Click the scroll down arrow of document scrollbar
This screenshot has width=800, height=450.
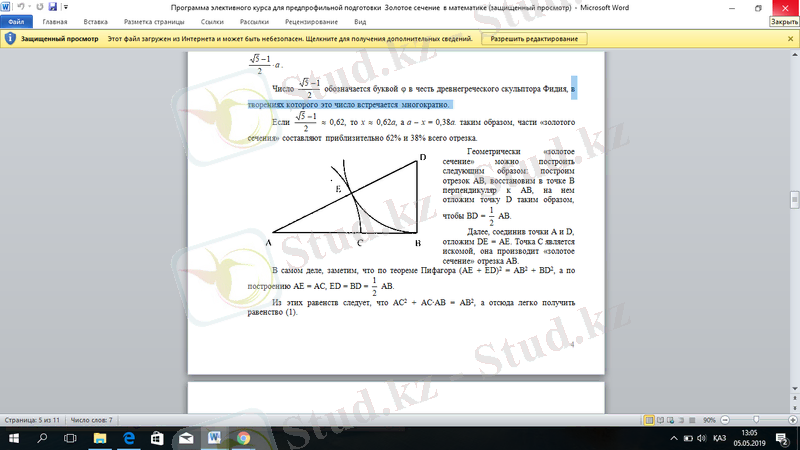click(794, 389)
